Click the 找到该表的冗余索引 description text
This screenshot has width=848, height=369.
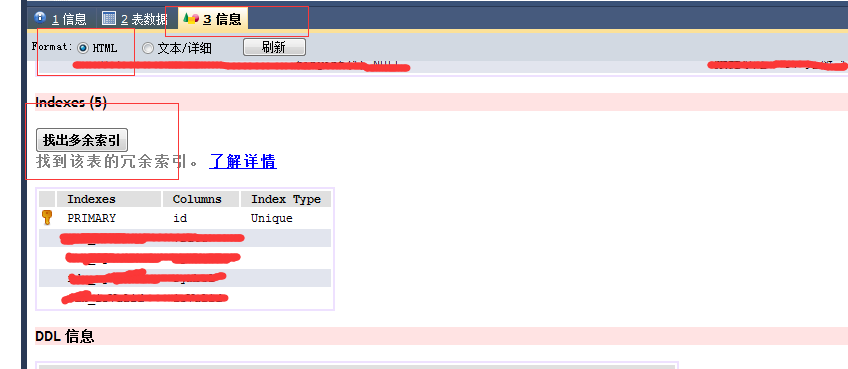117,161
